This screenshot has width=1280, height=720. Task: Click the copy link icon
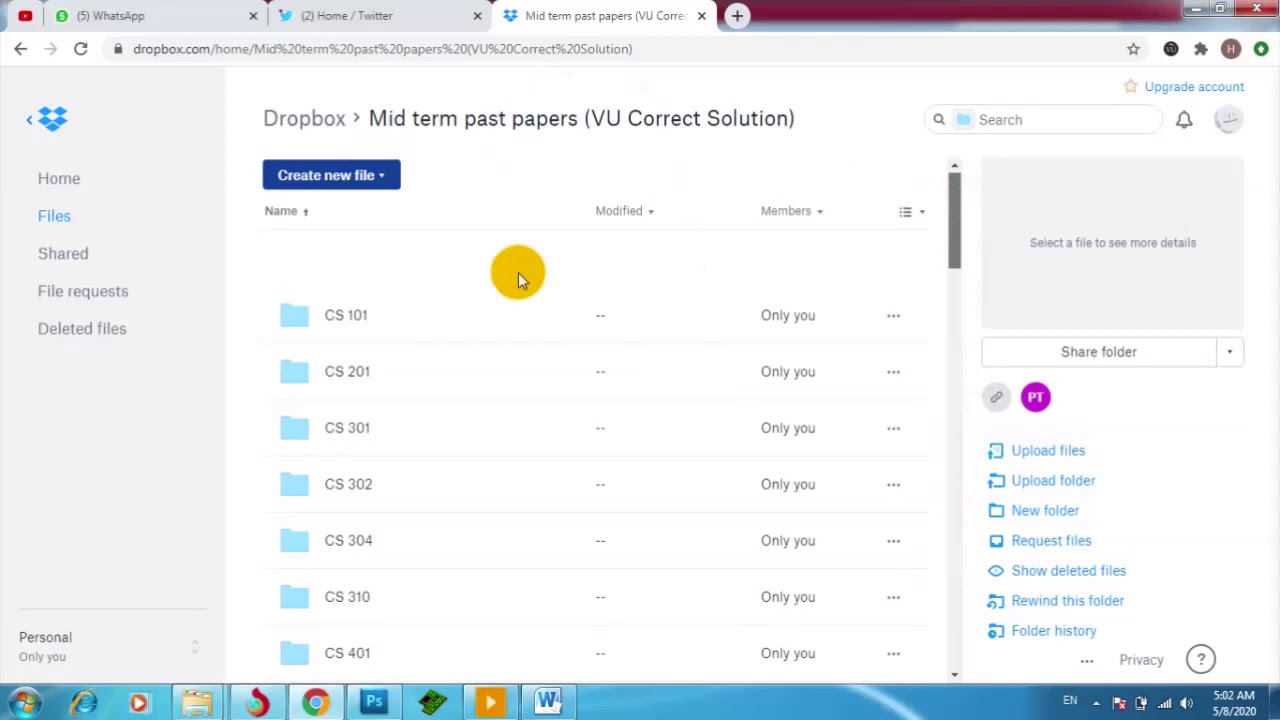click(x=996, y=397)
